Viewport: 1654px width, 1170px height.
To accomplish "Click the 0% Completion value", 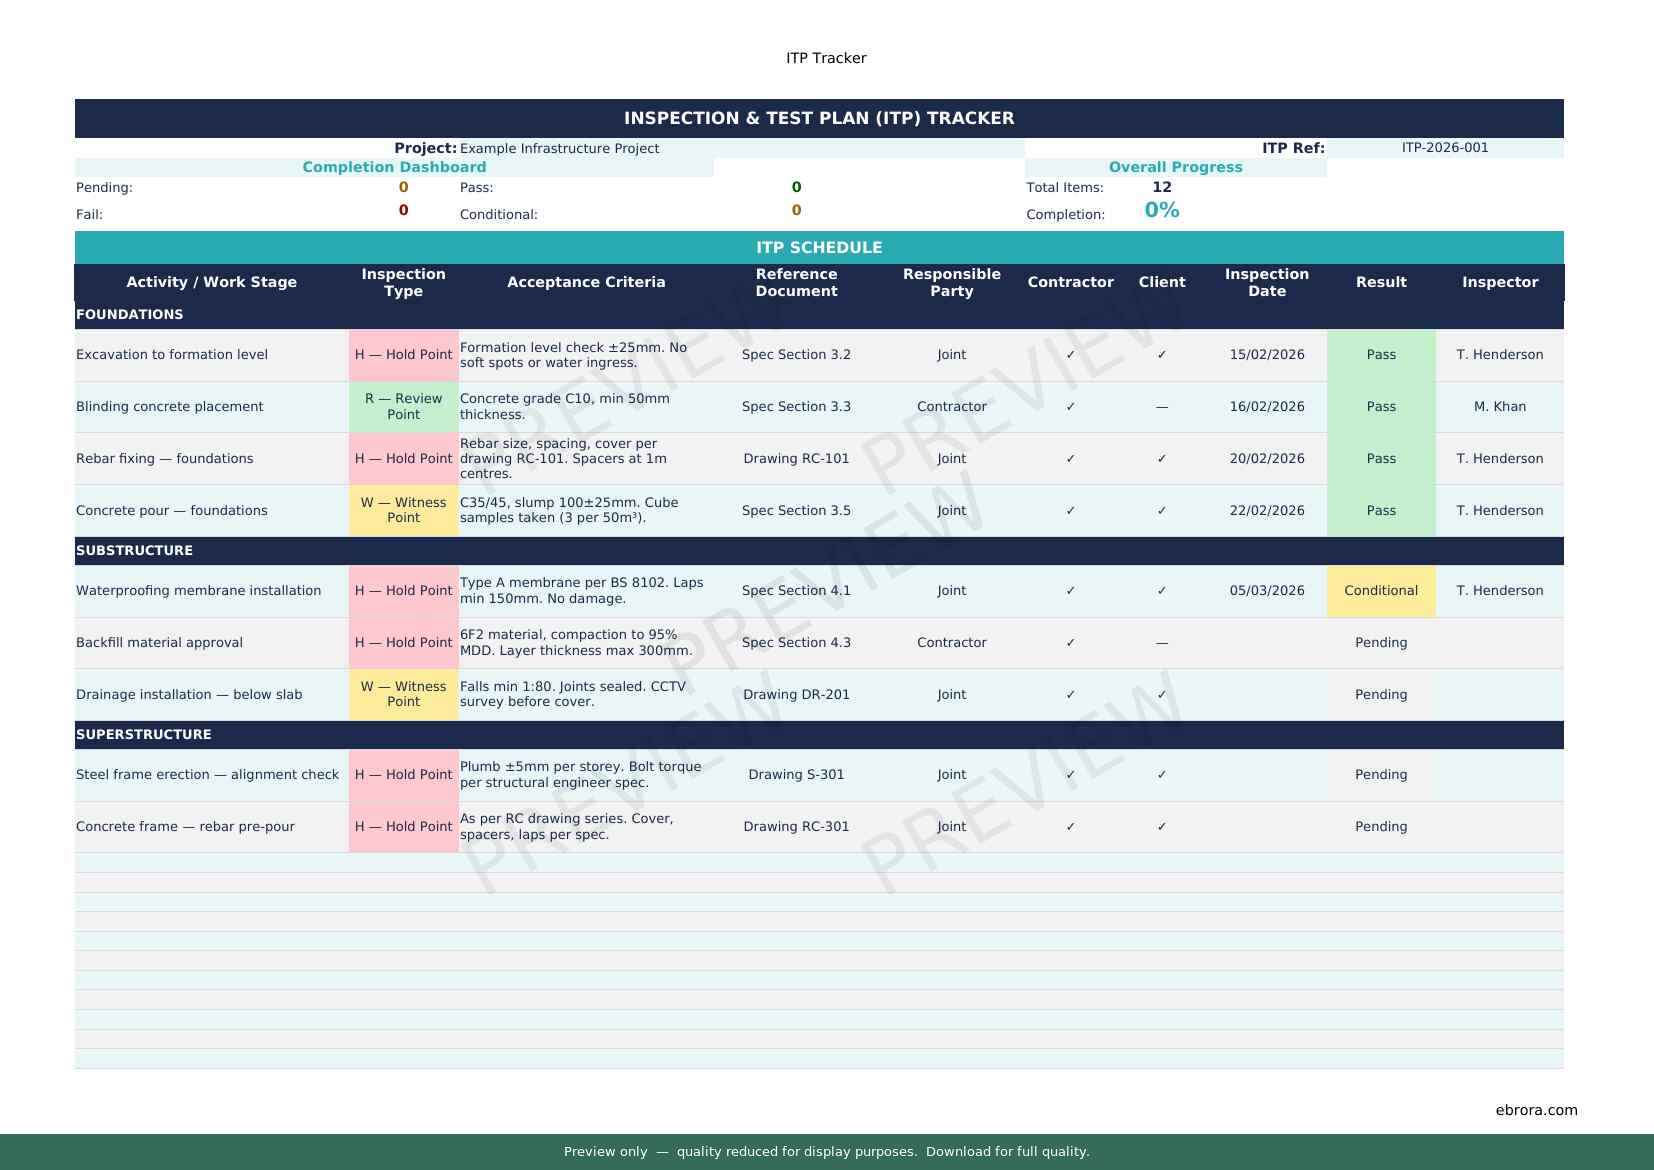I will tap(1161, 211).
